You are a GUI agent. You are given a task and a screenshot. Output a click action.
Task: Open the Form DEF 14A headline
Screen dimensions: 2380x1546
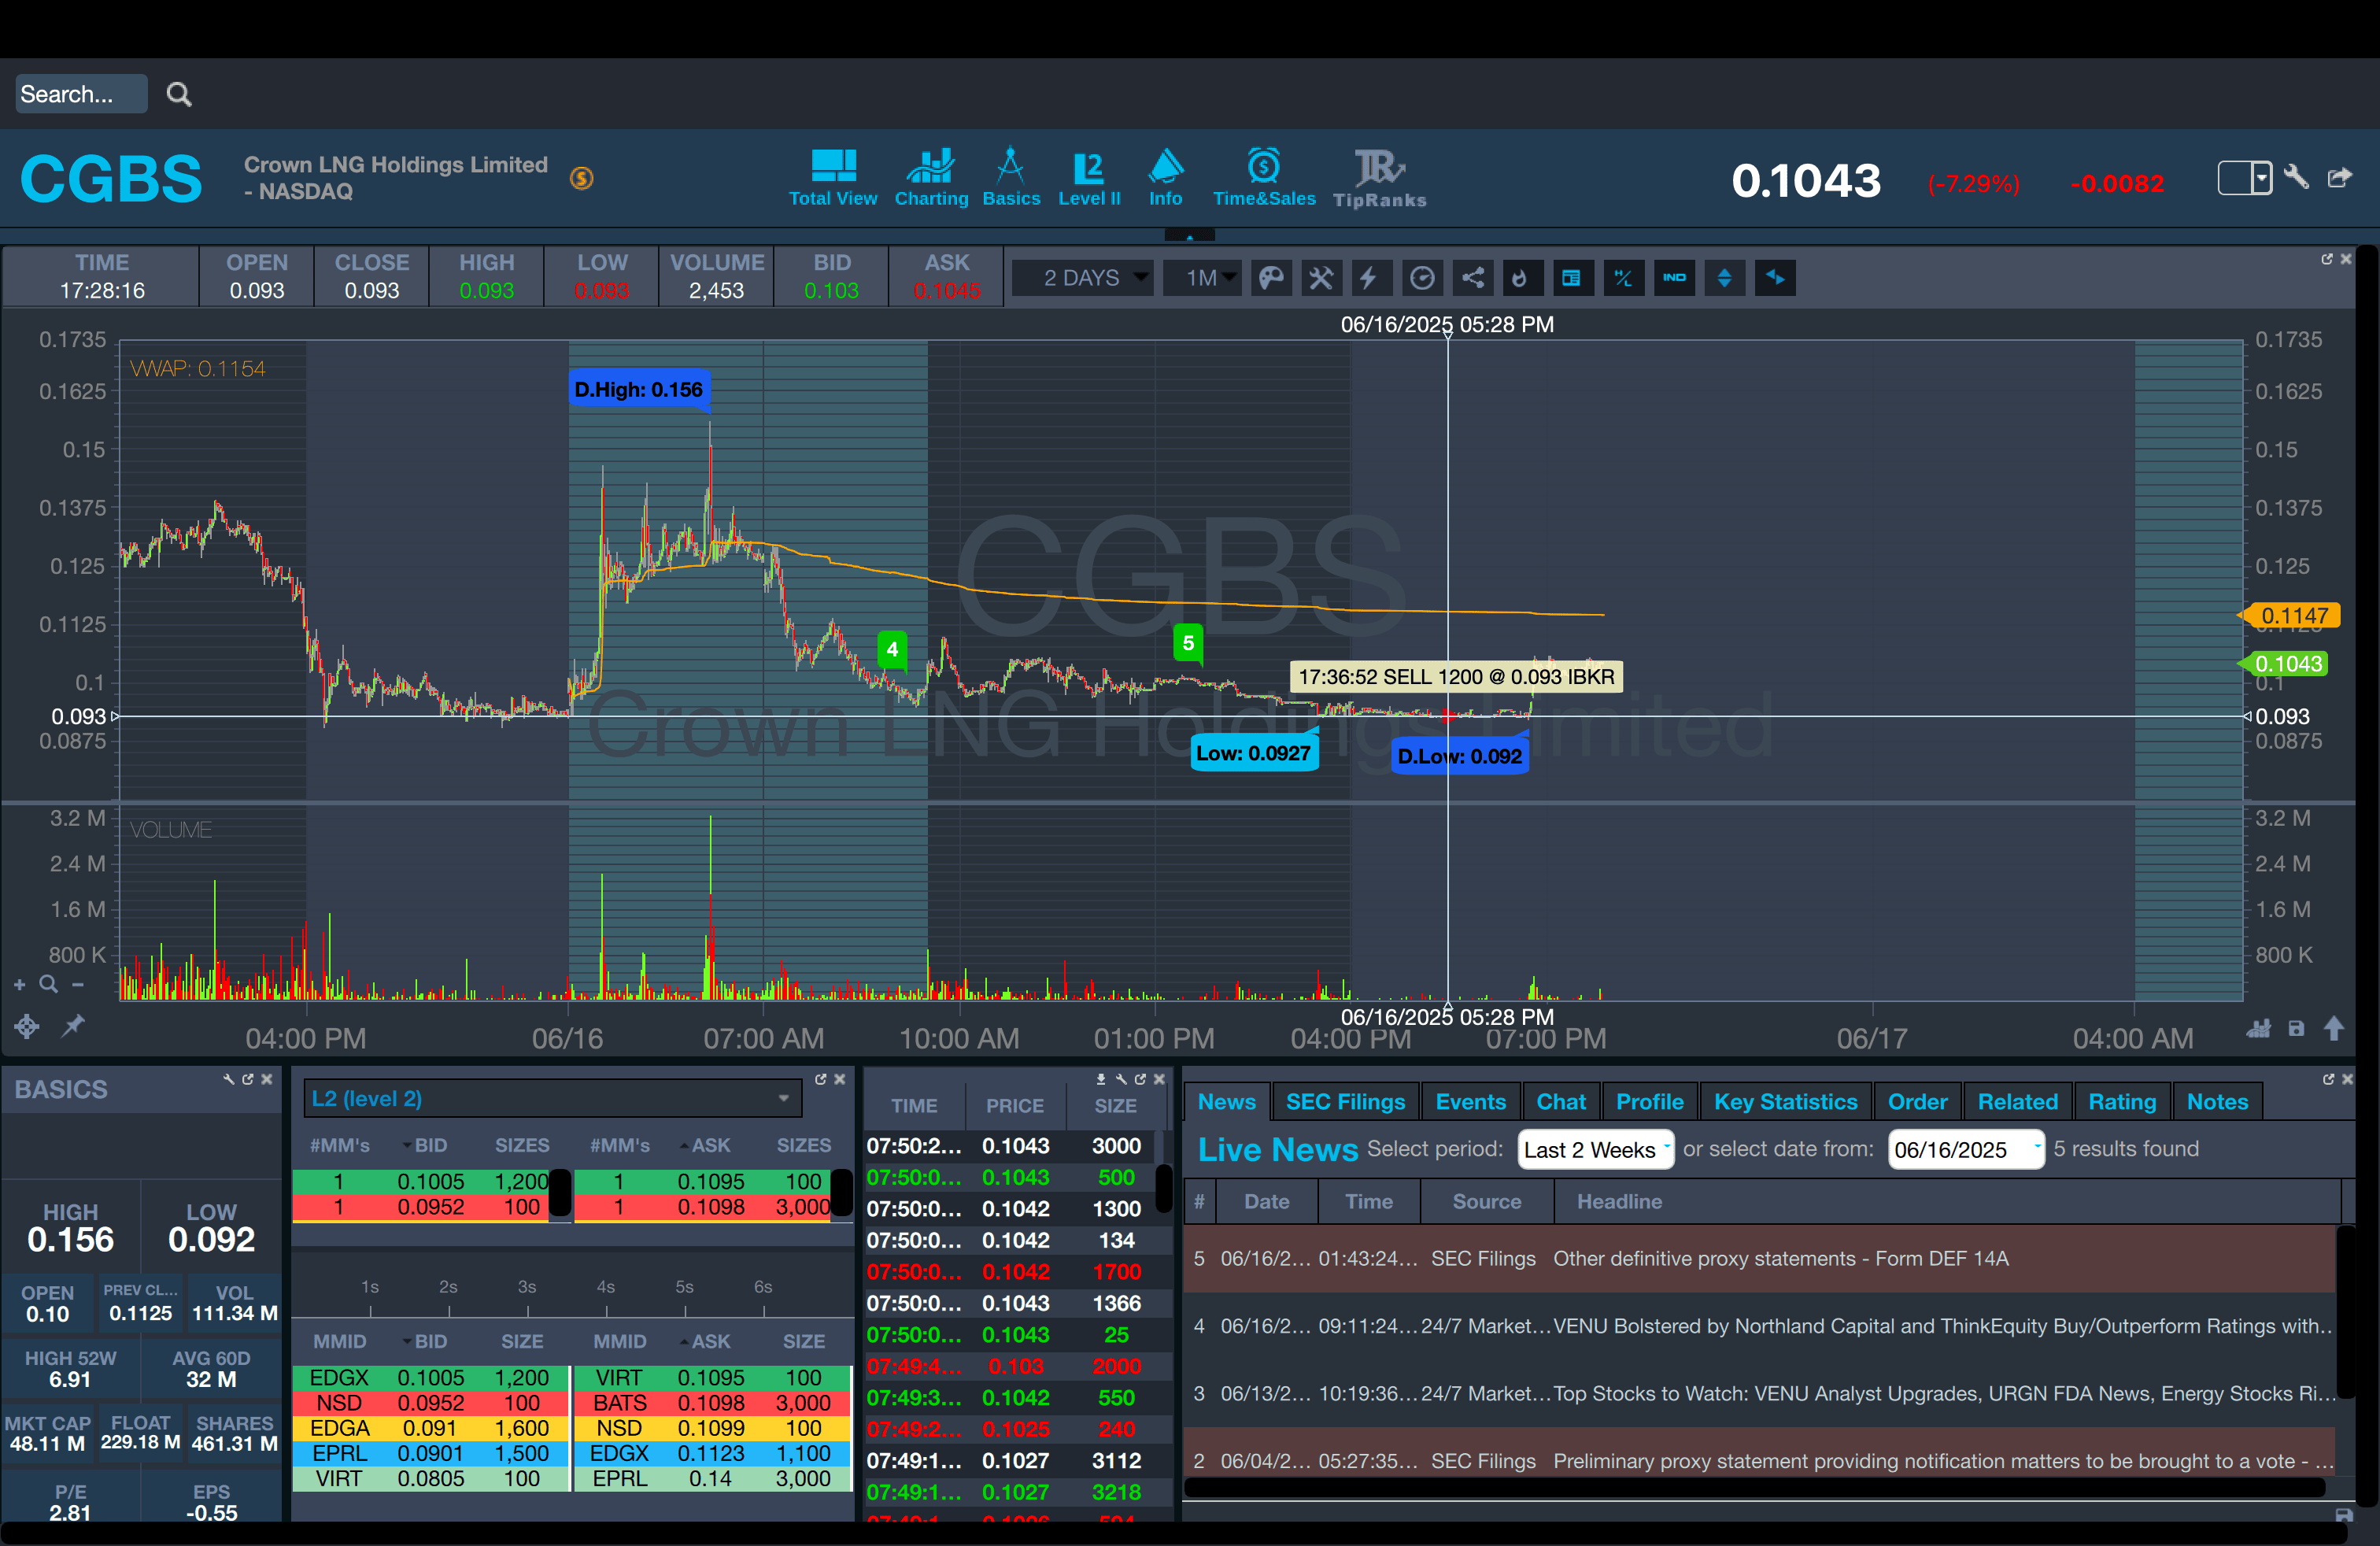pos(1780,1259)
